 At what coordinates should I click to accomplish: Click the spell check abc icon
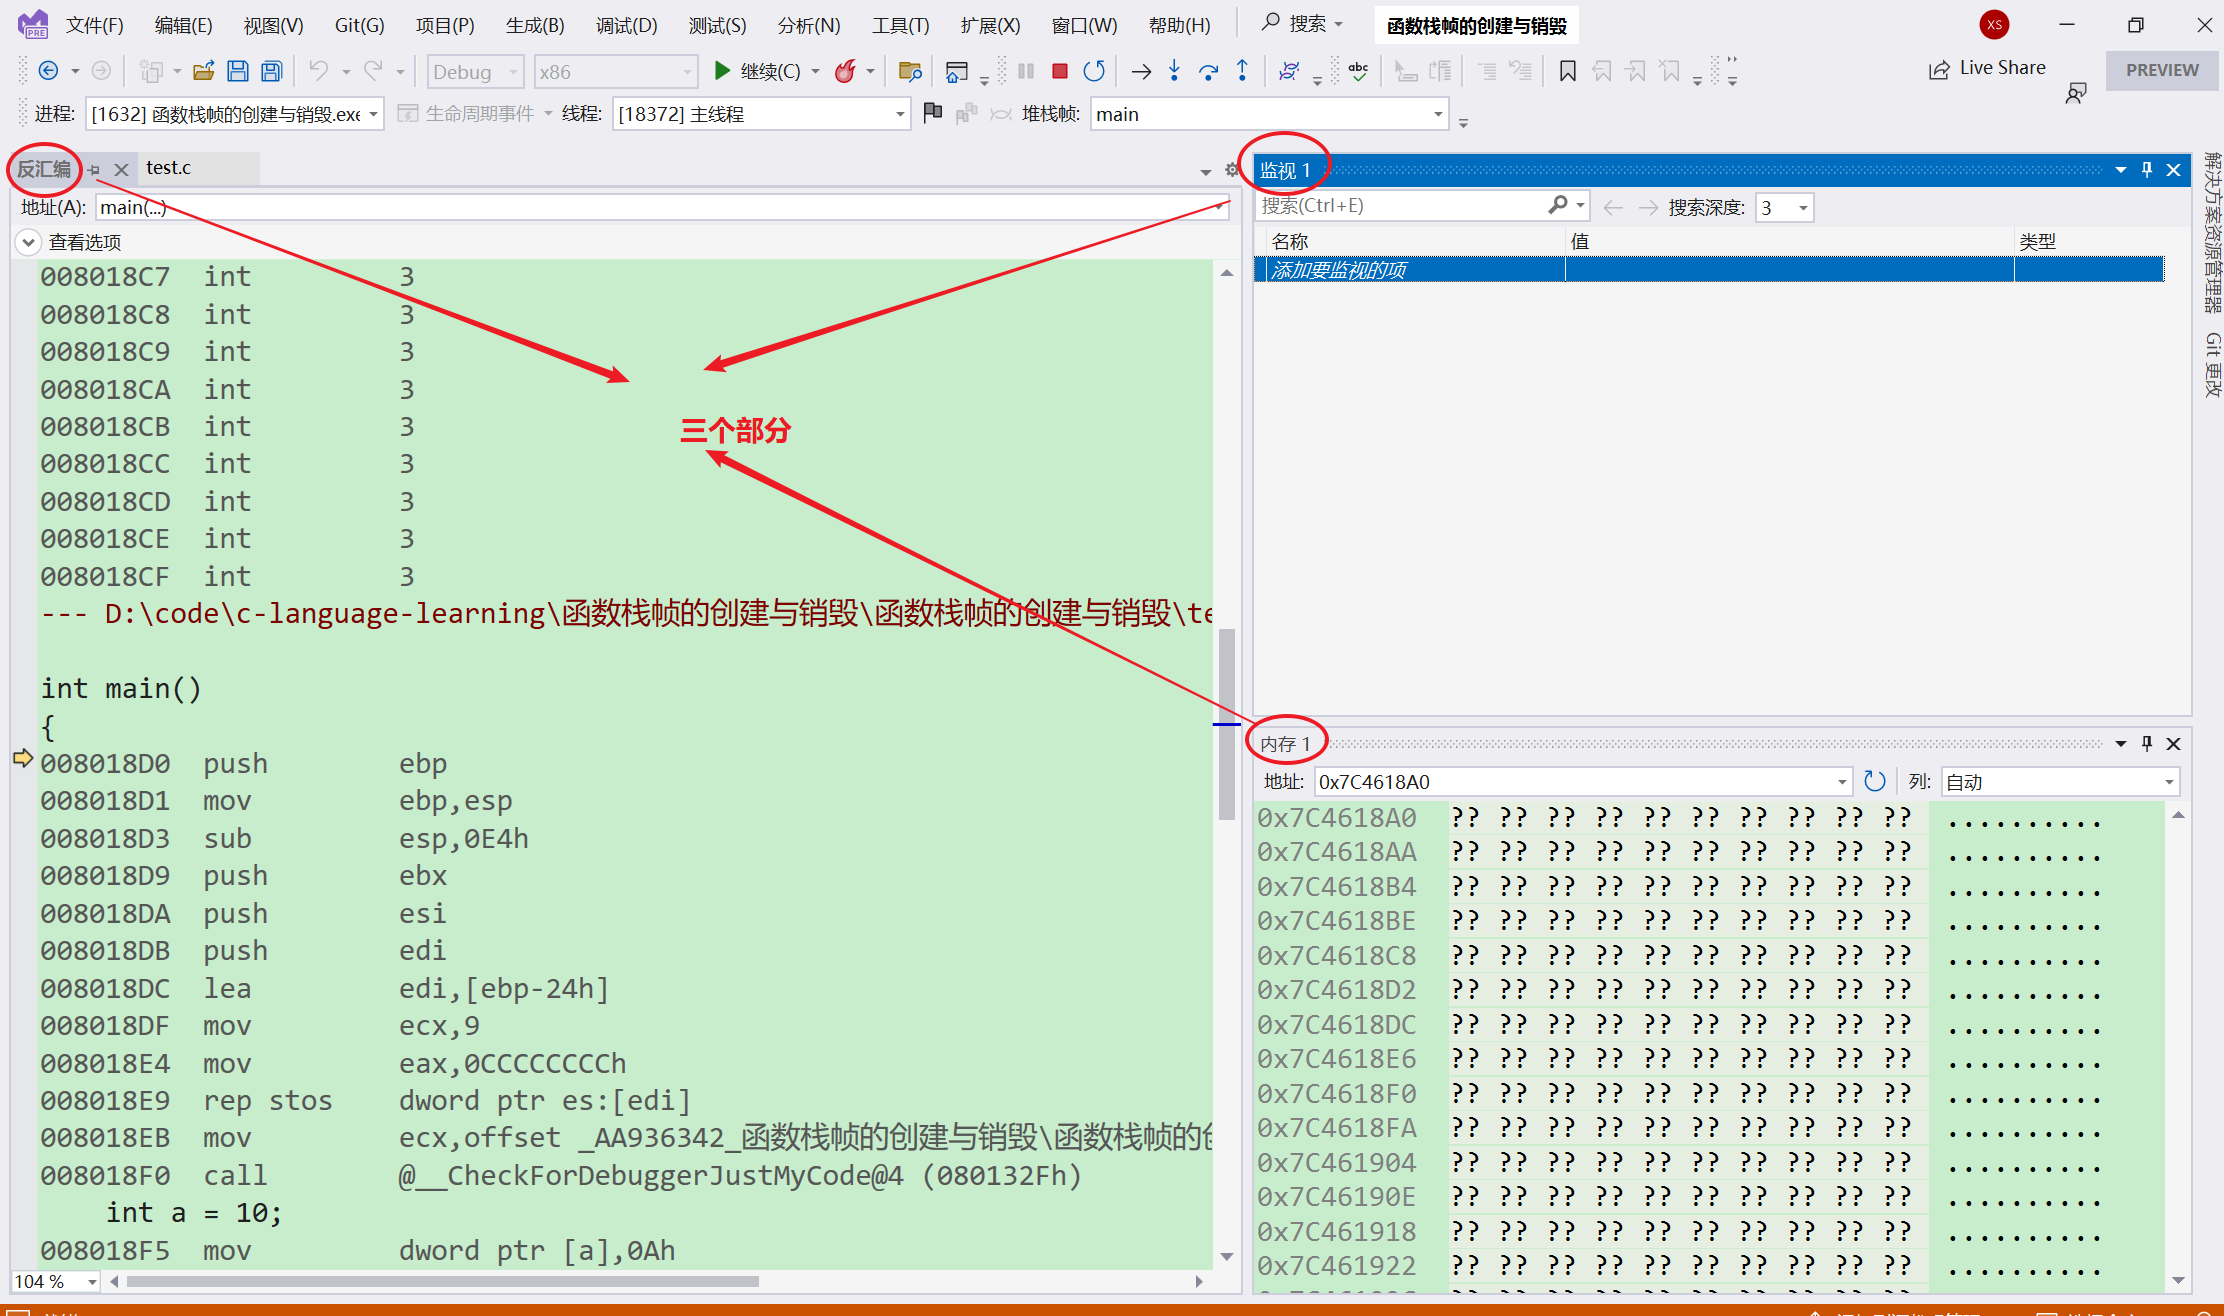[1358, 71]
